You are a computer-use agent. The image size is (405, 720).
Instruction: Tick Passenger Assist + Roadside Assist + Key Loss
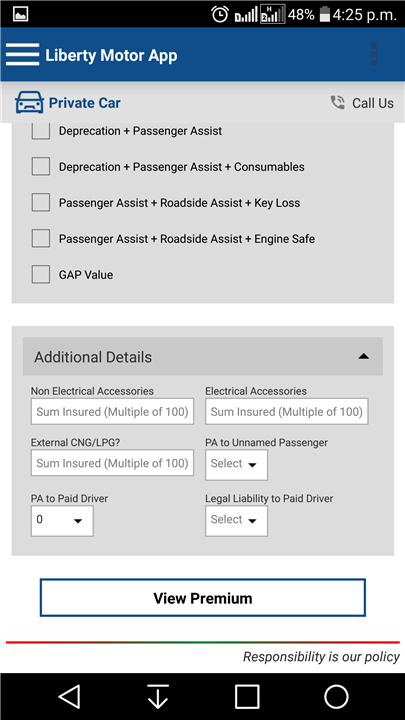click(41, 202)
